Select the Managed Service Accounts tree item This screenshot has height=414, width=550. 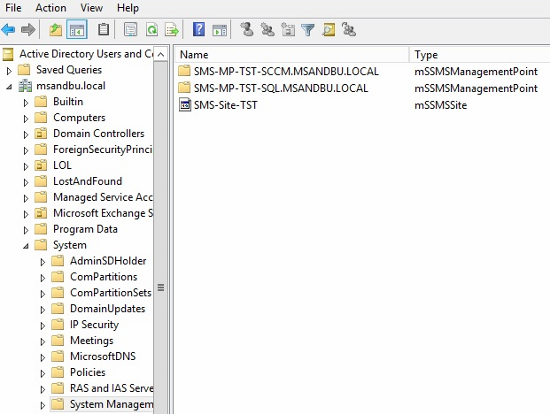[103, 197]
